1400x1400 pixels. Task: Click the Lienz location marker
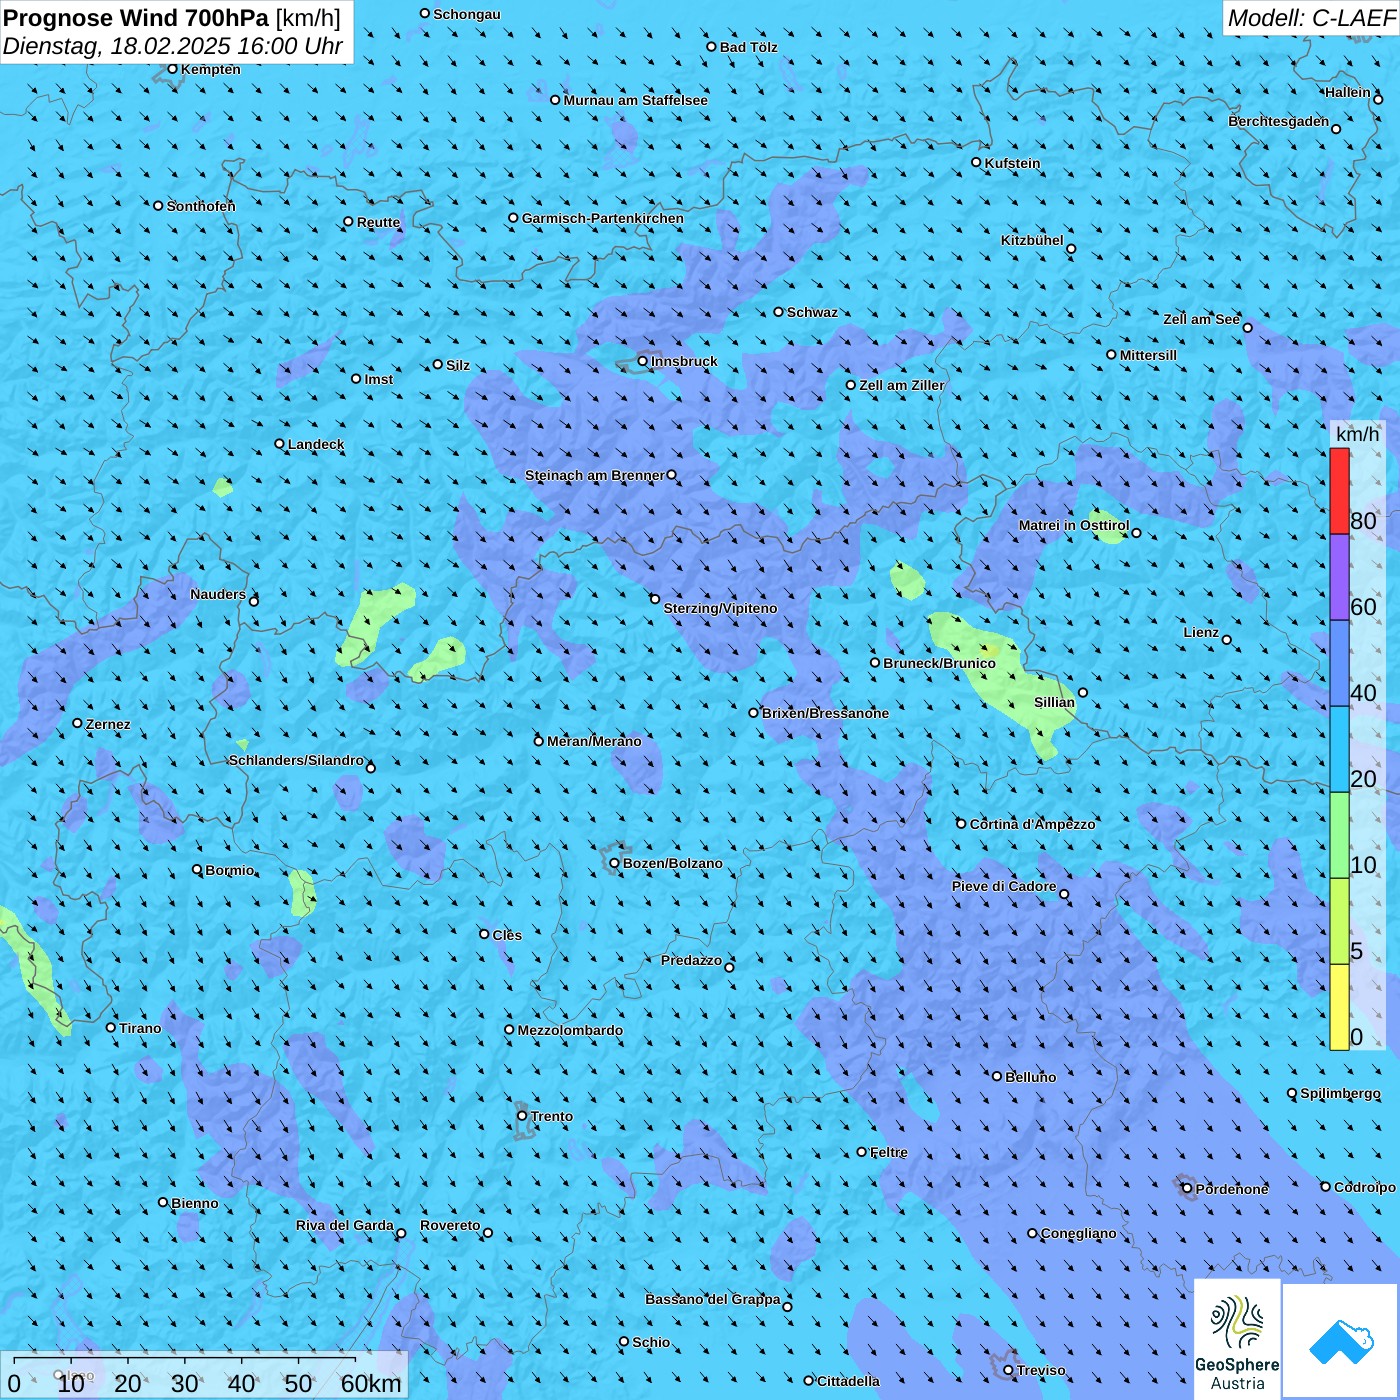pos(1227,640)
